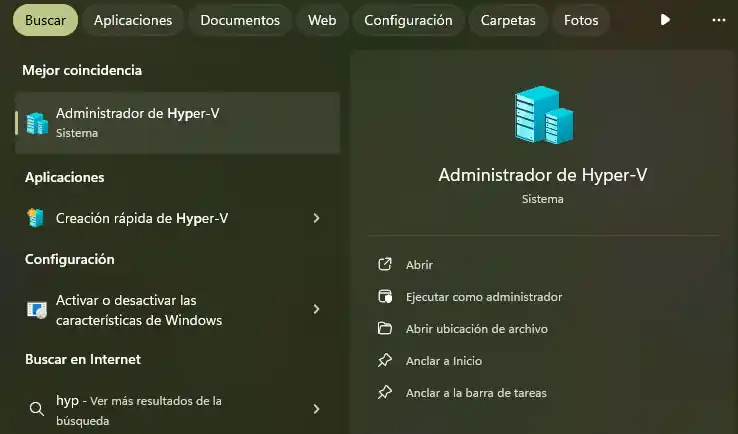Click the magnifier icon beside hyp web search
The width and height of the screenshot is (738, 434).
pos(37,409)
